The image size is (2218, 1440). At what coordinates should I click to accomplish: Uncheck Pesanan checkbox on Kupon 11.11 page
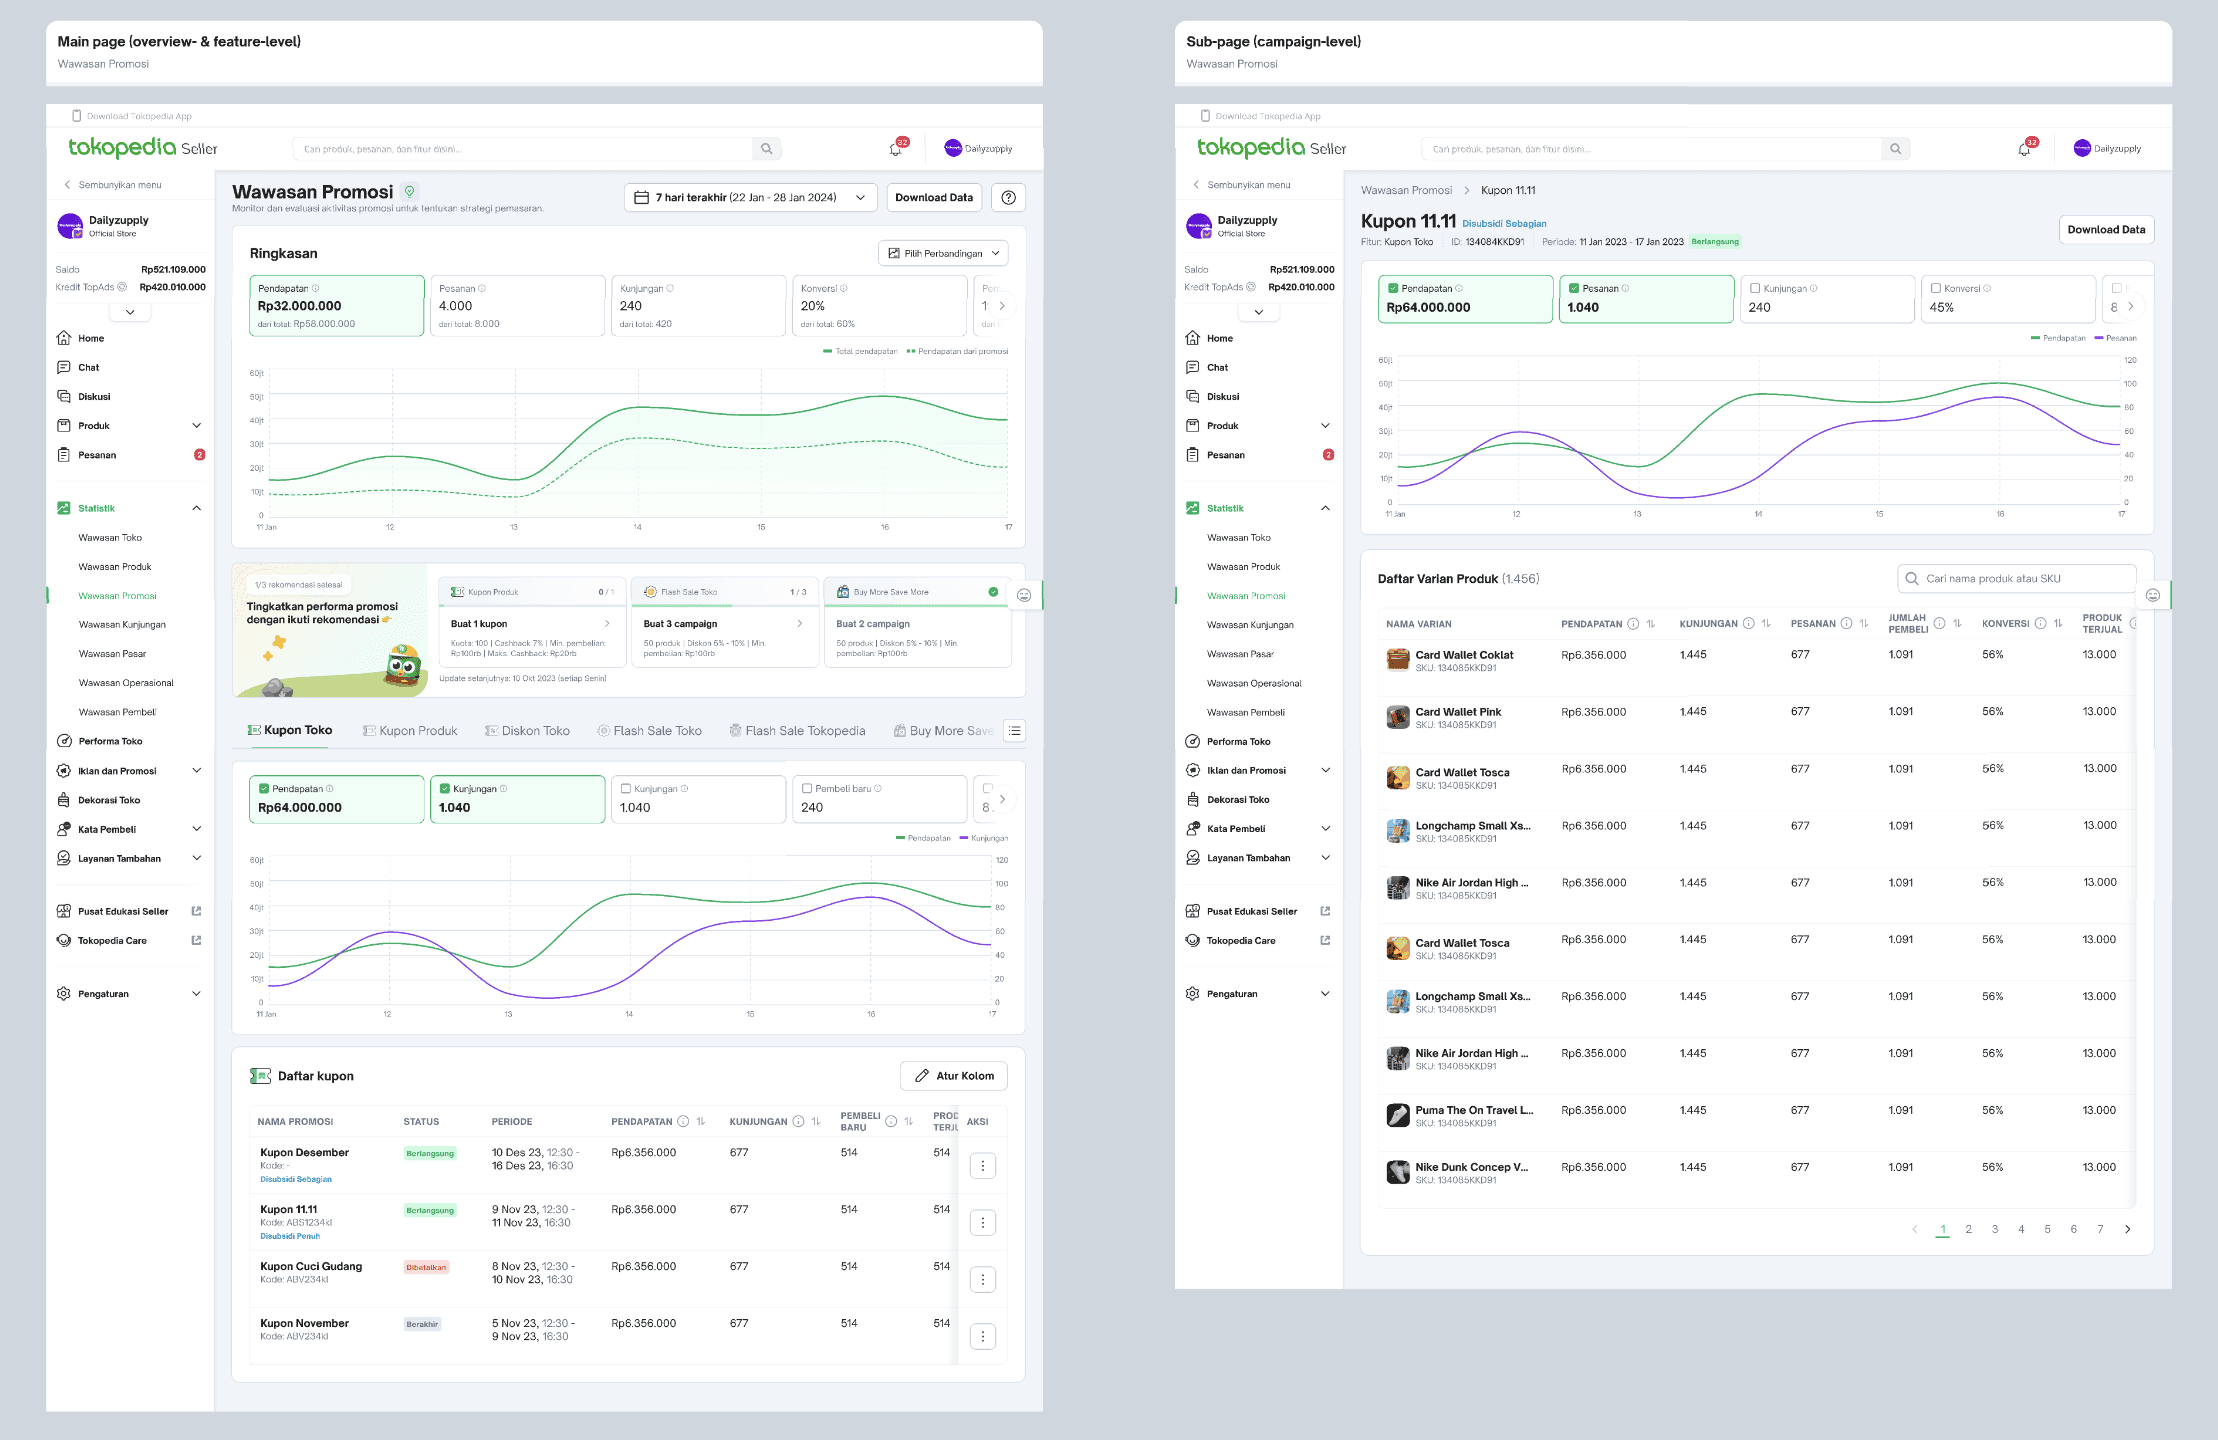tap(1574, 288)
